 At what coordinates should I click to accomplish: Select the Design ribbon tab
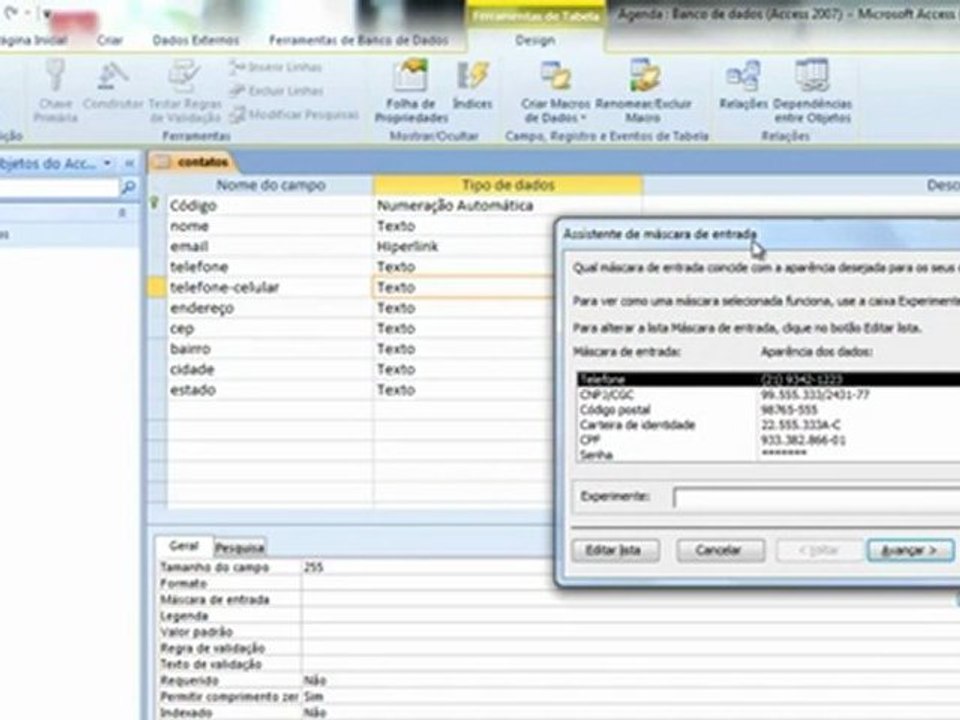(535, 40)
